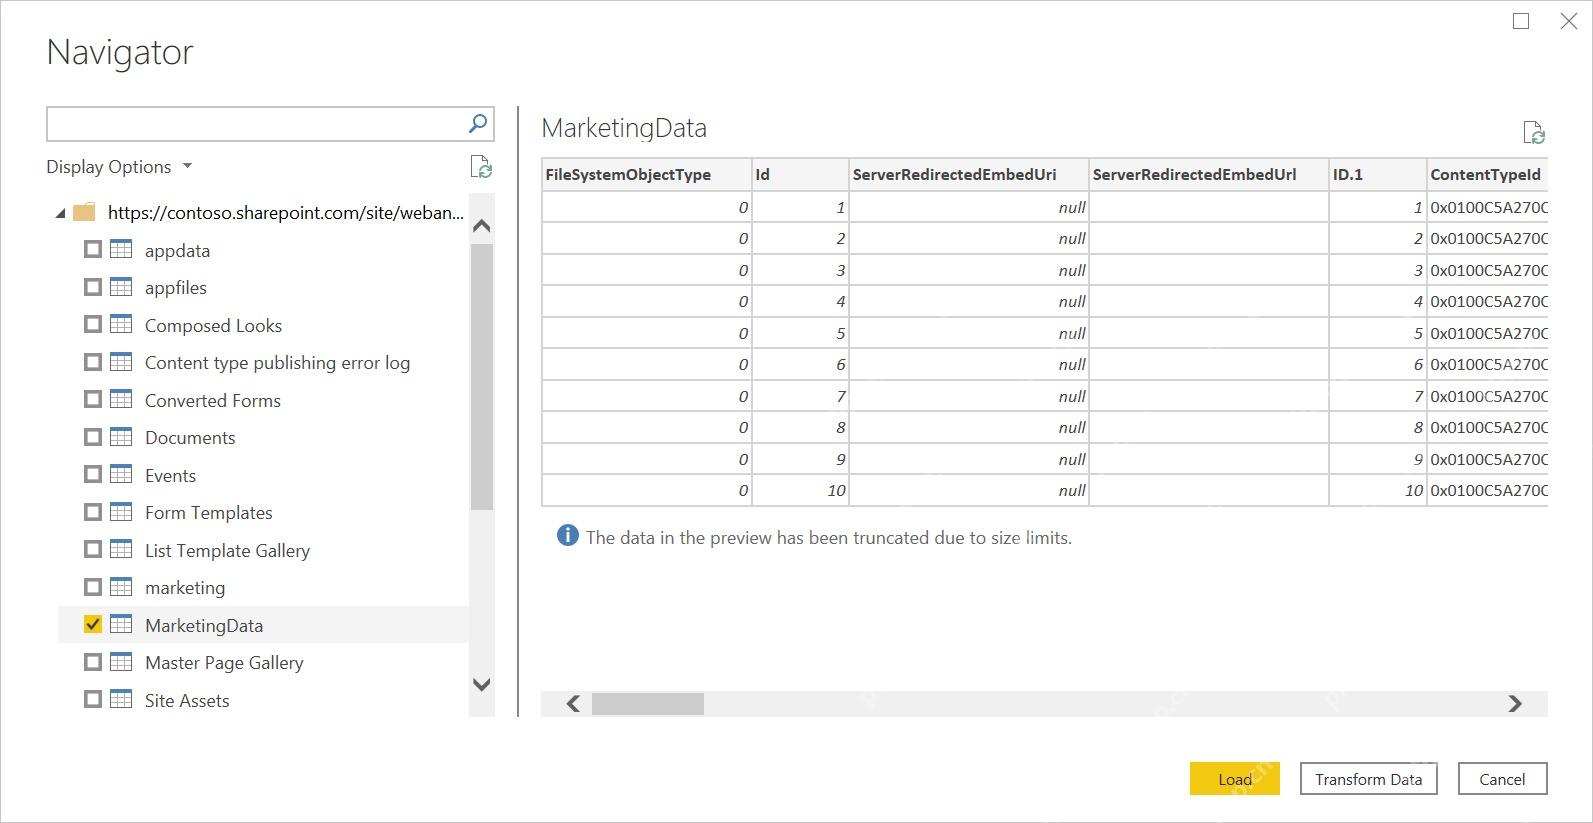Image resolution: width=1593 pixels, height=823 pixels.
Task: Check the appdata checkbox
Action: (x=93, y=249)
